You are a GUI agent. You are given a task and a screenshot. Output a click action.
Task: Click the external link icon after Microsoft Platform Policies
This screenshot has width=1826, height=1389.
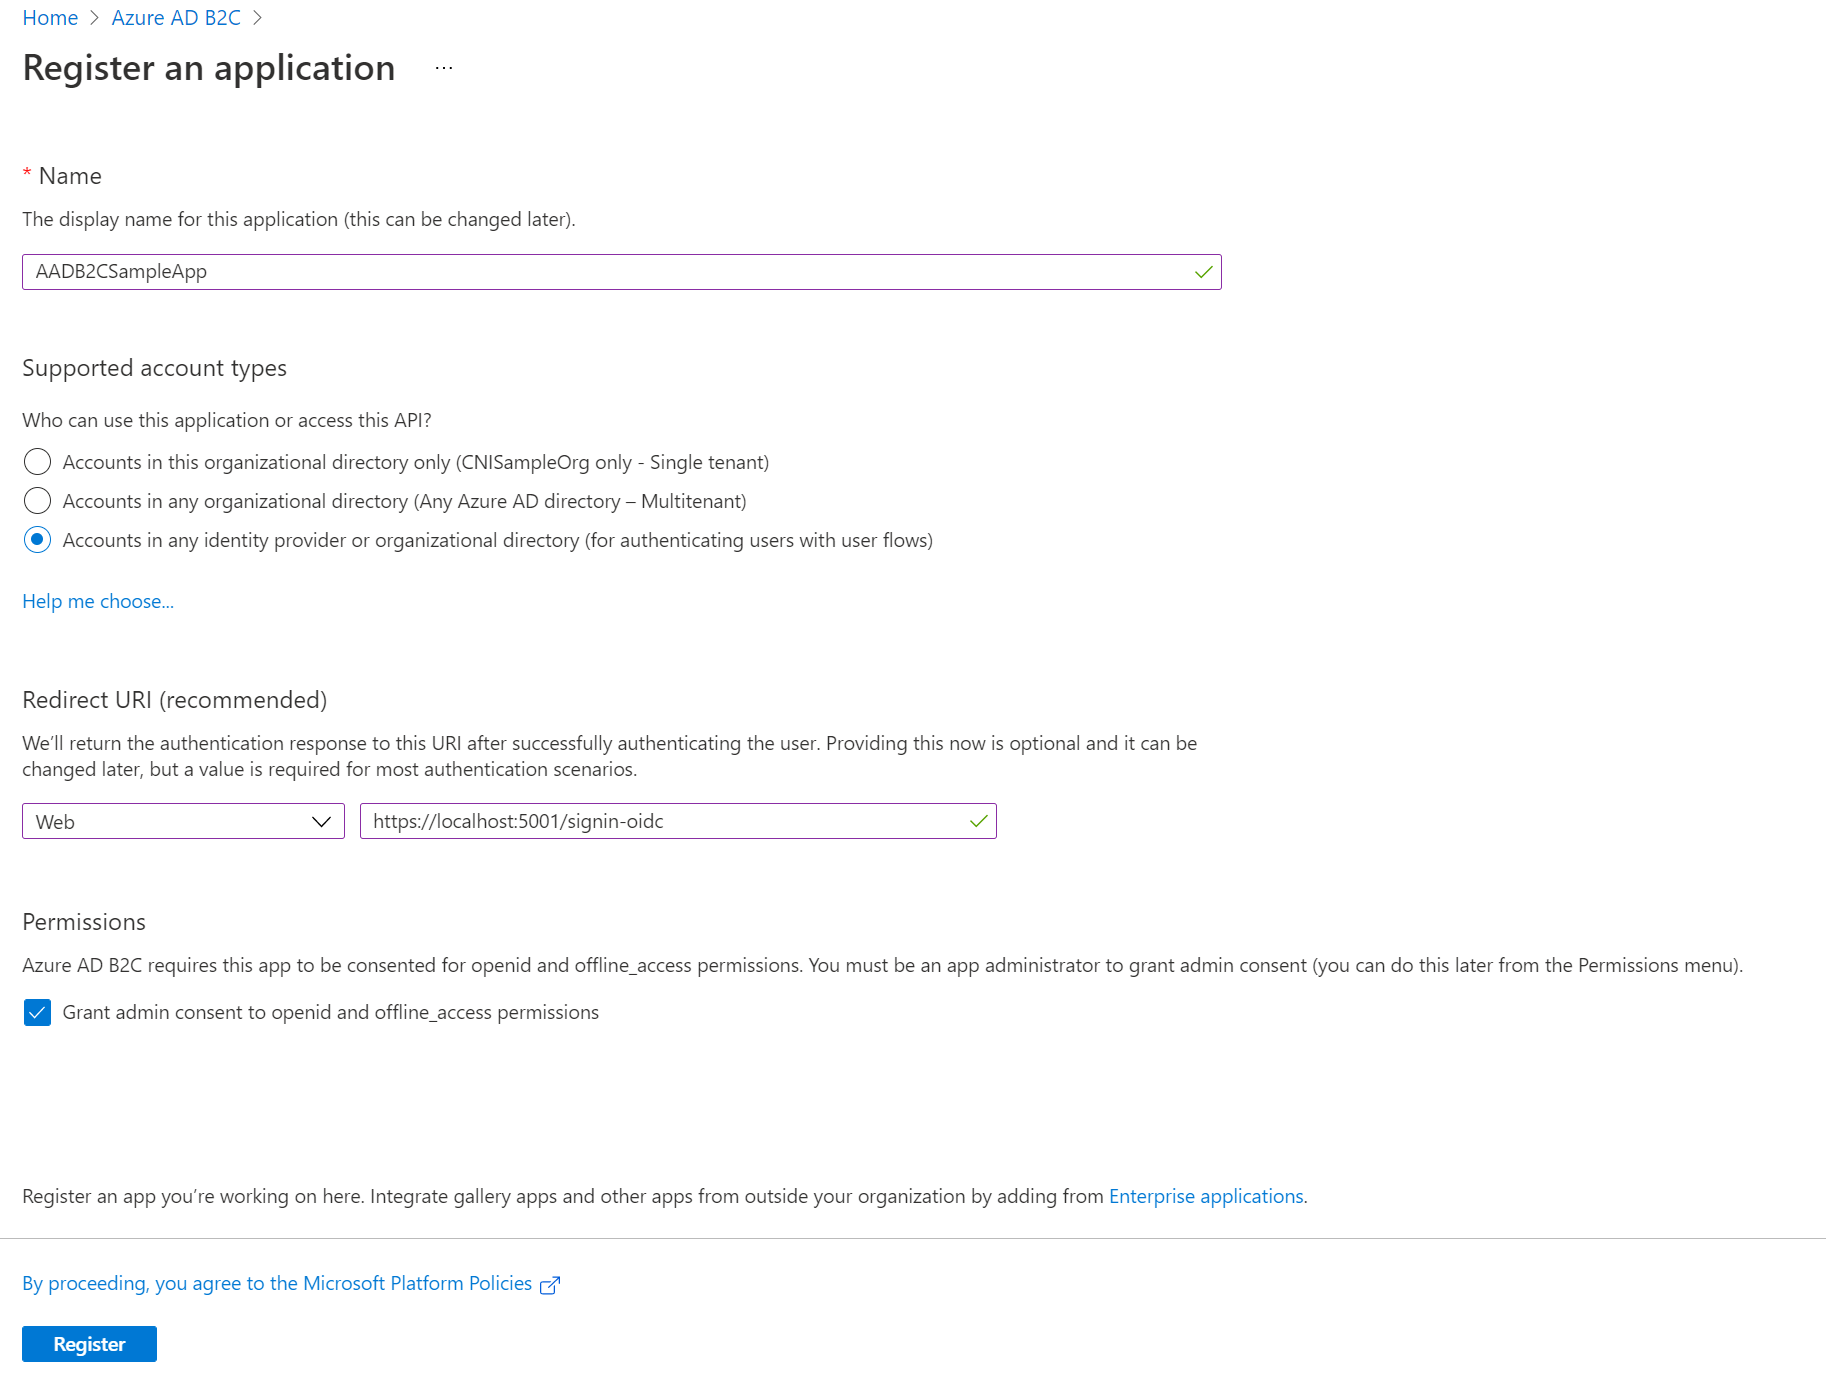coord(549,1283)
